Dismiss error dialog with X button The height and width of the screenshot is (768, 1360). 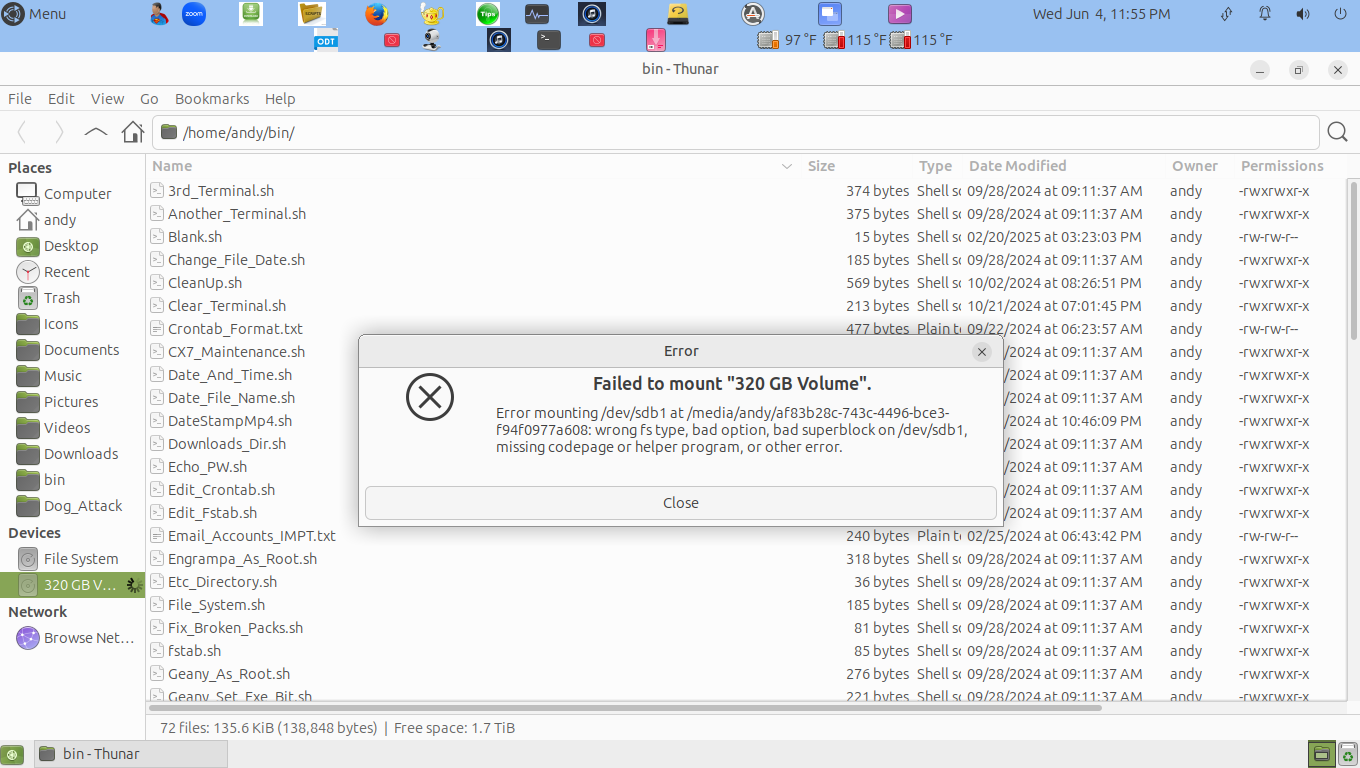click(982, 352)
